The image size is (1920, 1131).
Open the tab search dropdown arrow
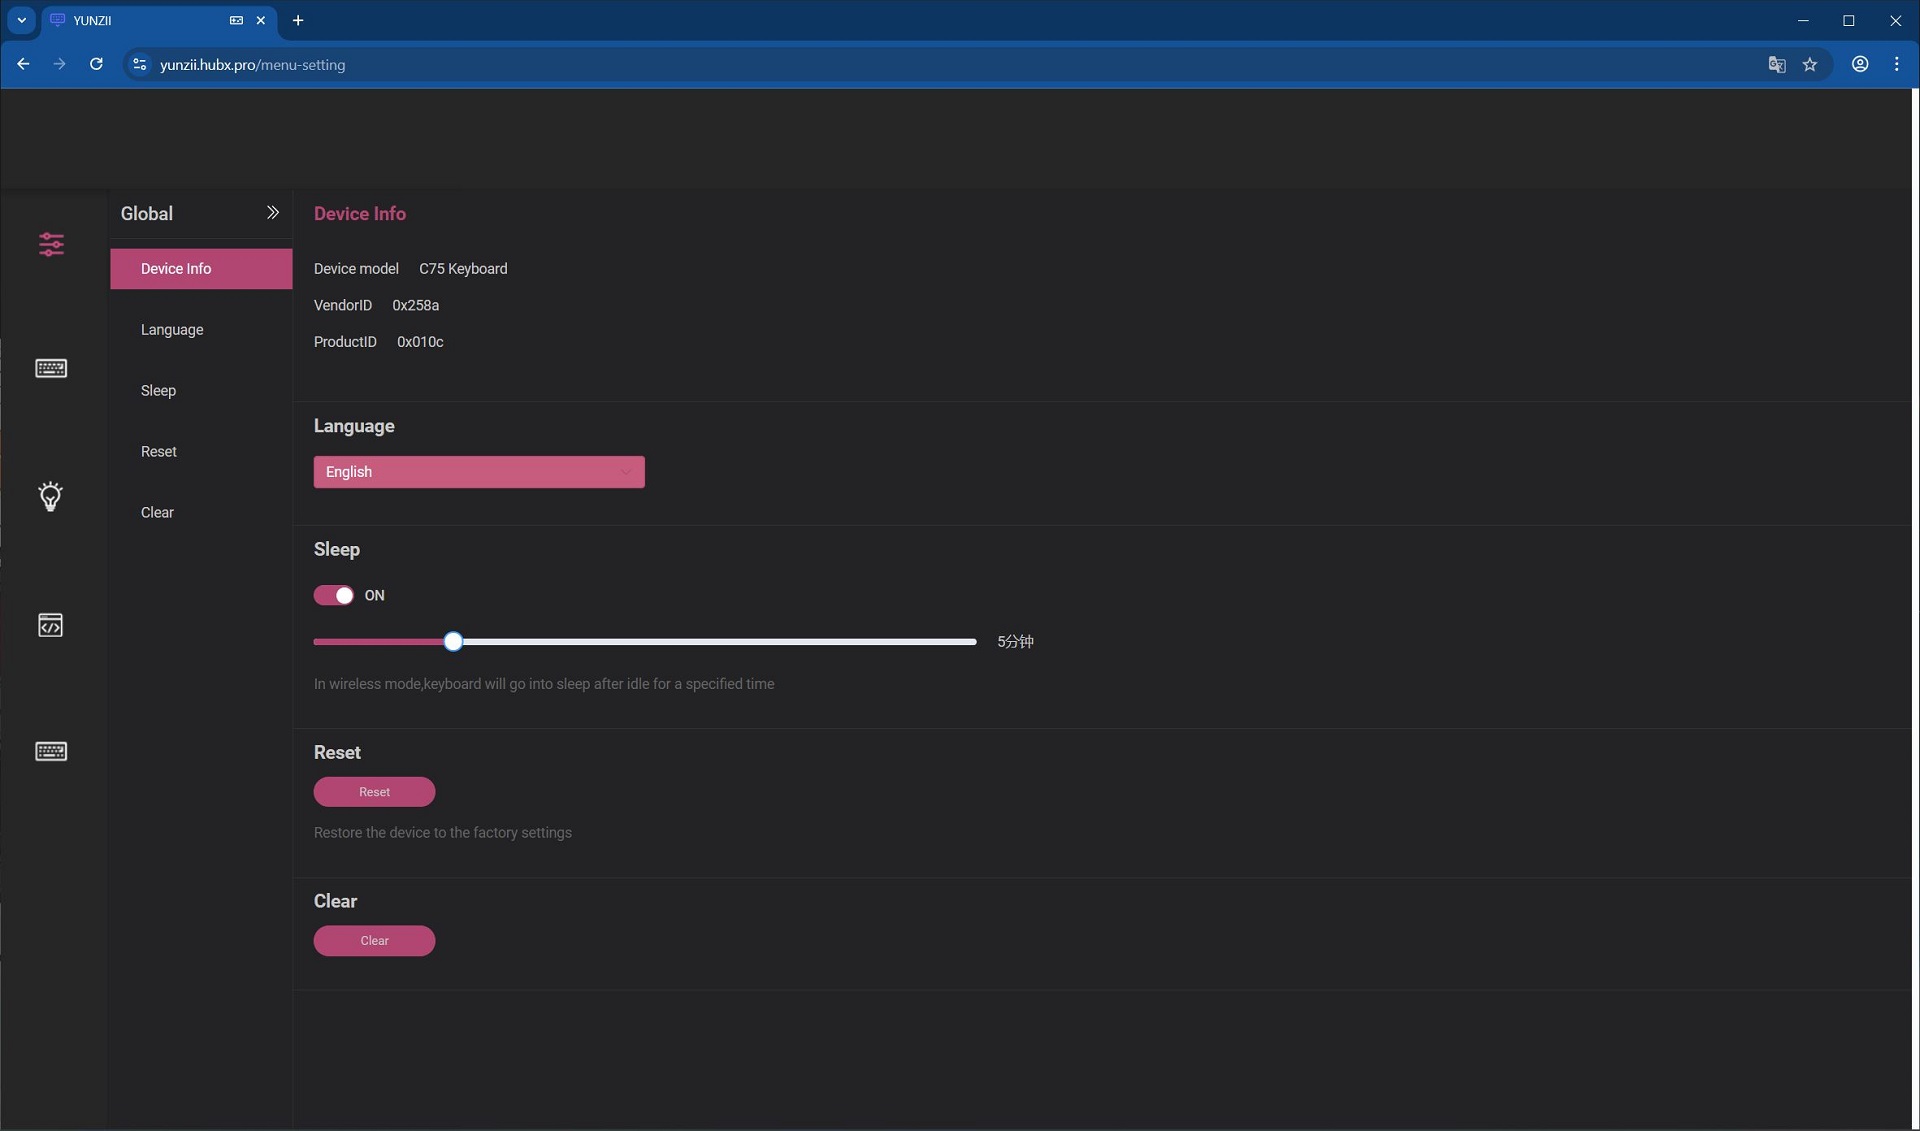pyautogui.click(x=21, y=20)
